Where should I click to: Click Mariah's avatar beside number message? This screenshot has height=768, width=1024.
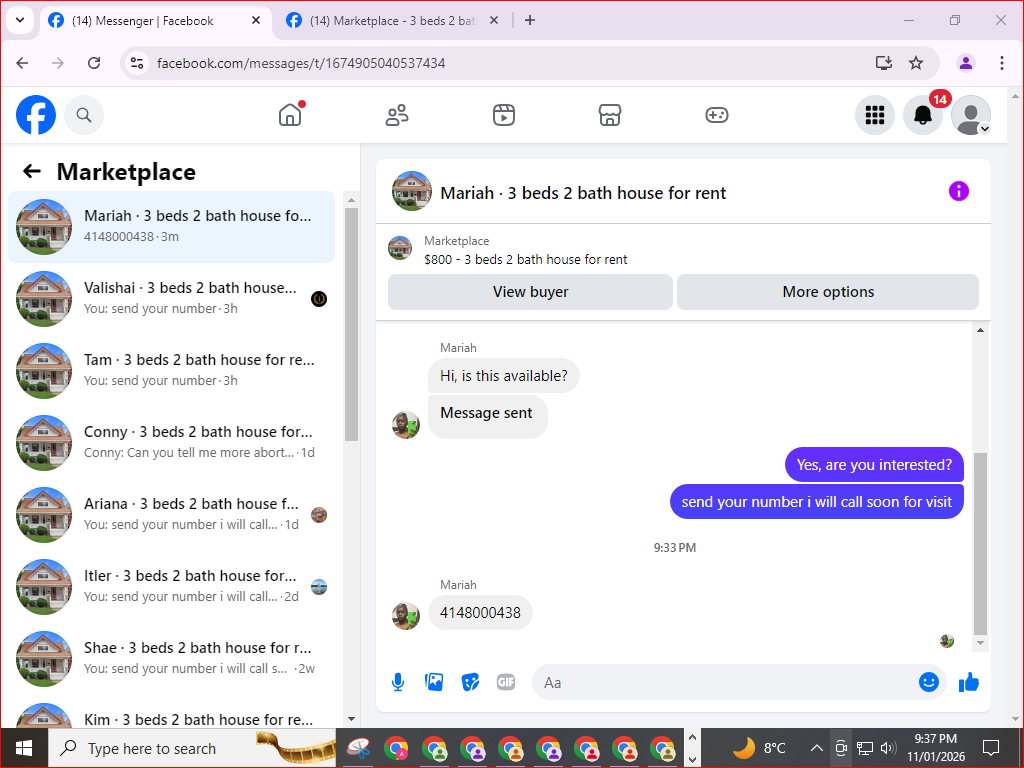pos(406,616)
